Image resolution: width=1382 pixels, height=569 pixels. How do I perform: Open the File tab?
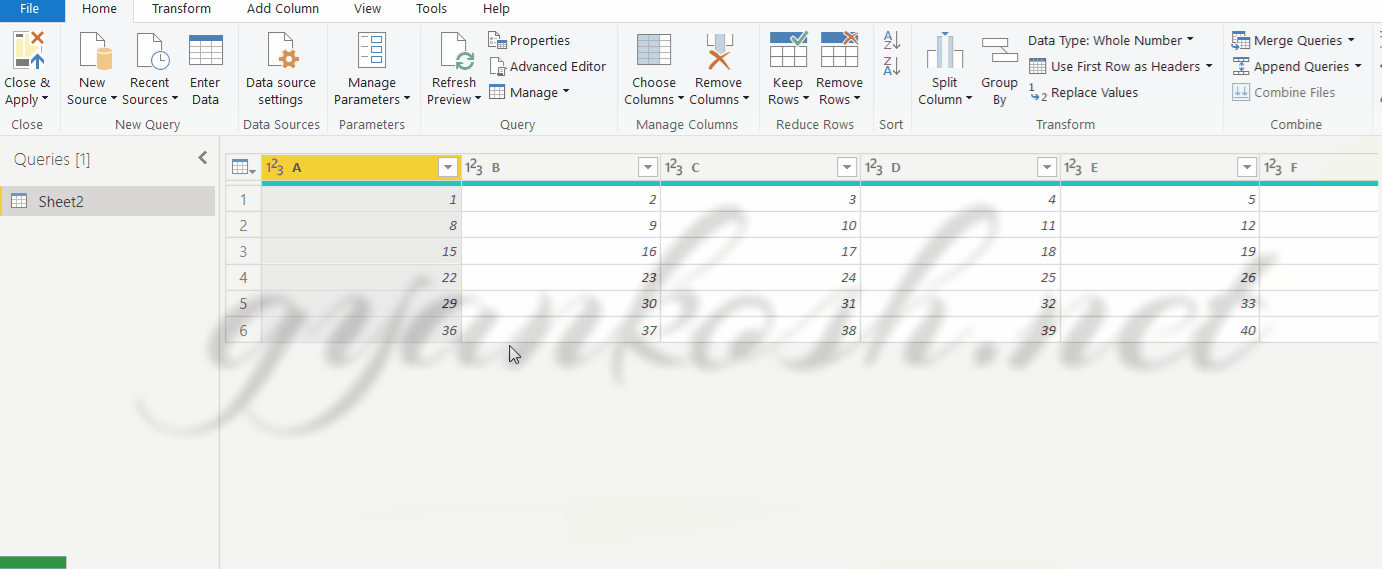coord(30,9)
